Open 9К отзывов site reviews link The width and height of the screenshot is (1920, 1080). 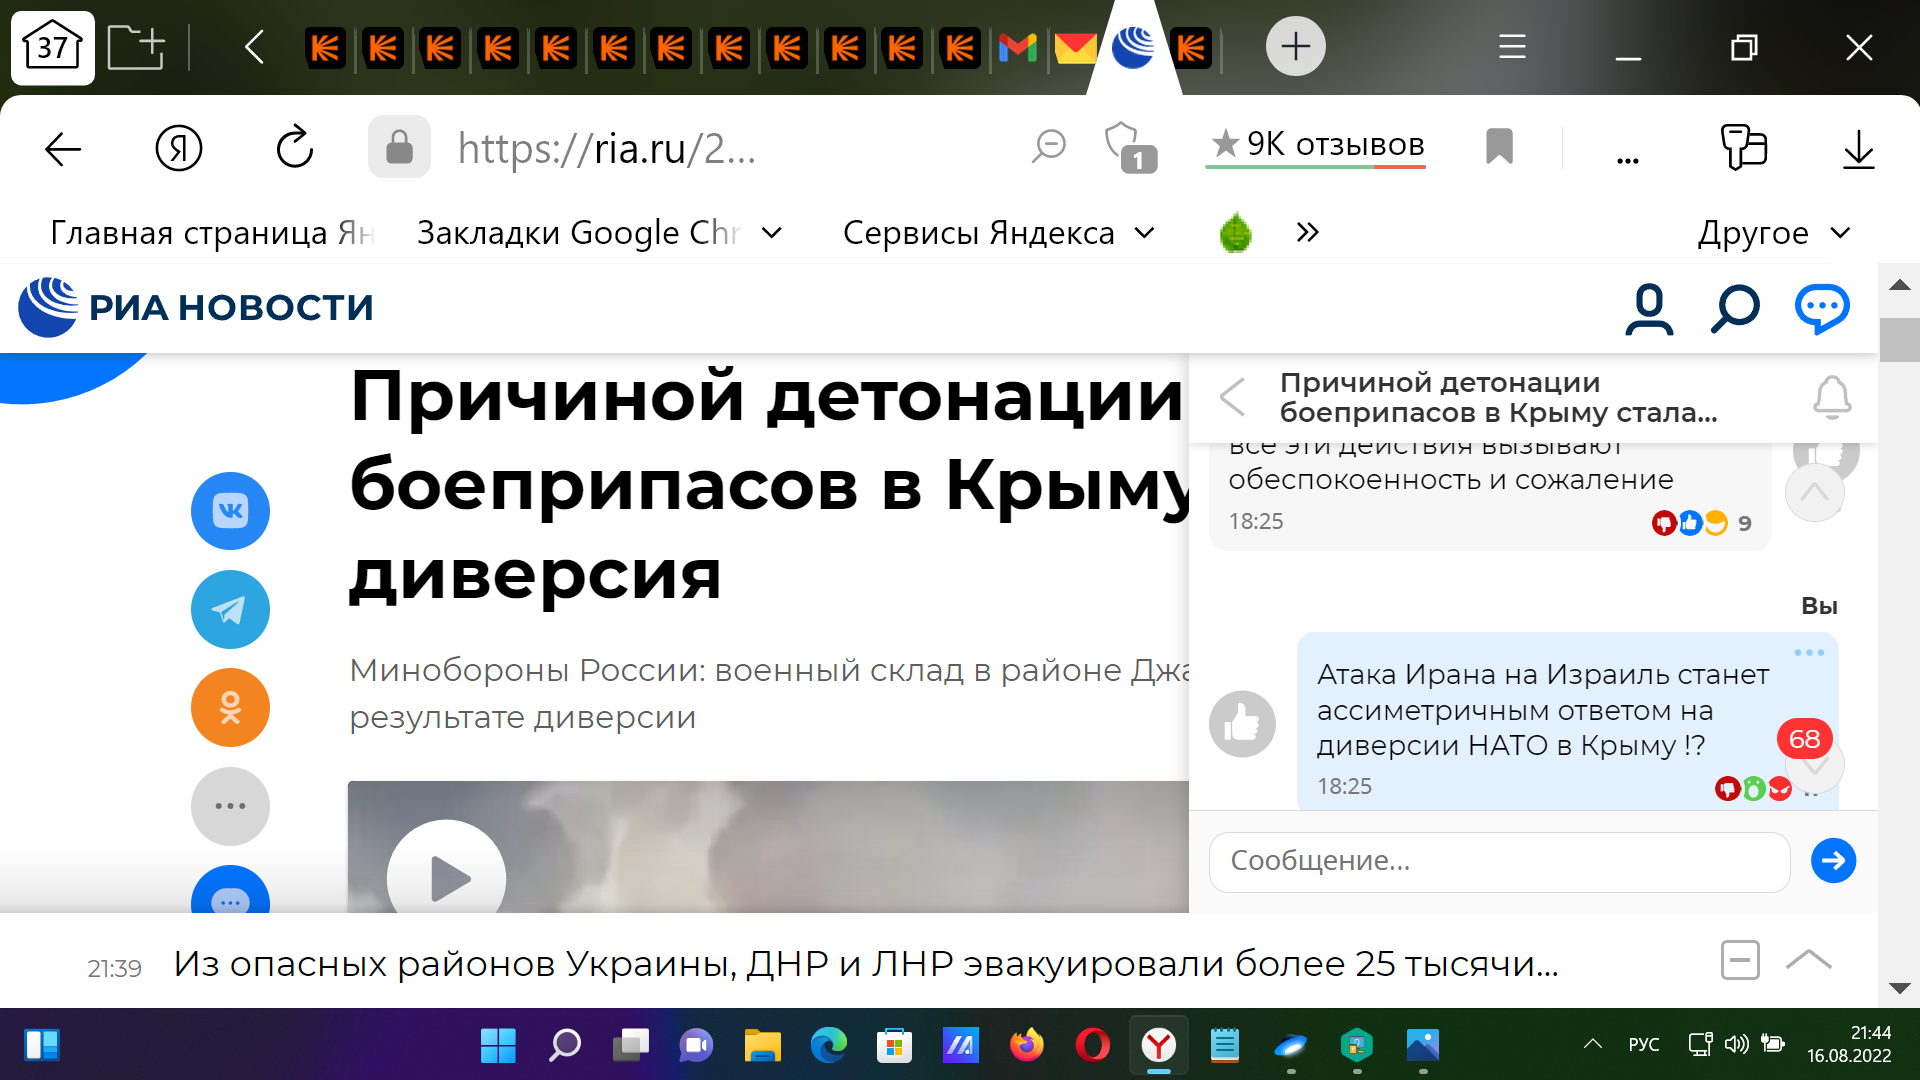click(x=1317, y=145)
